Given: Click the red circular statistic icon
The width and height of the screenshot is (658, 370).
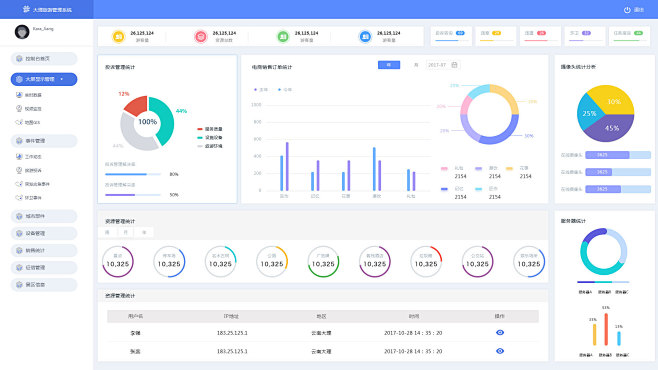Looking at the screenshot, I should click(201, 36).
